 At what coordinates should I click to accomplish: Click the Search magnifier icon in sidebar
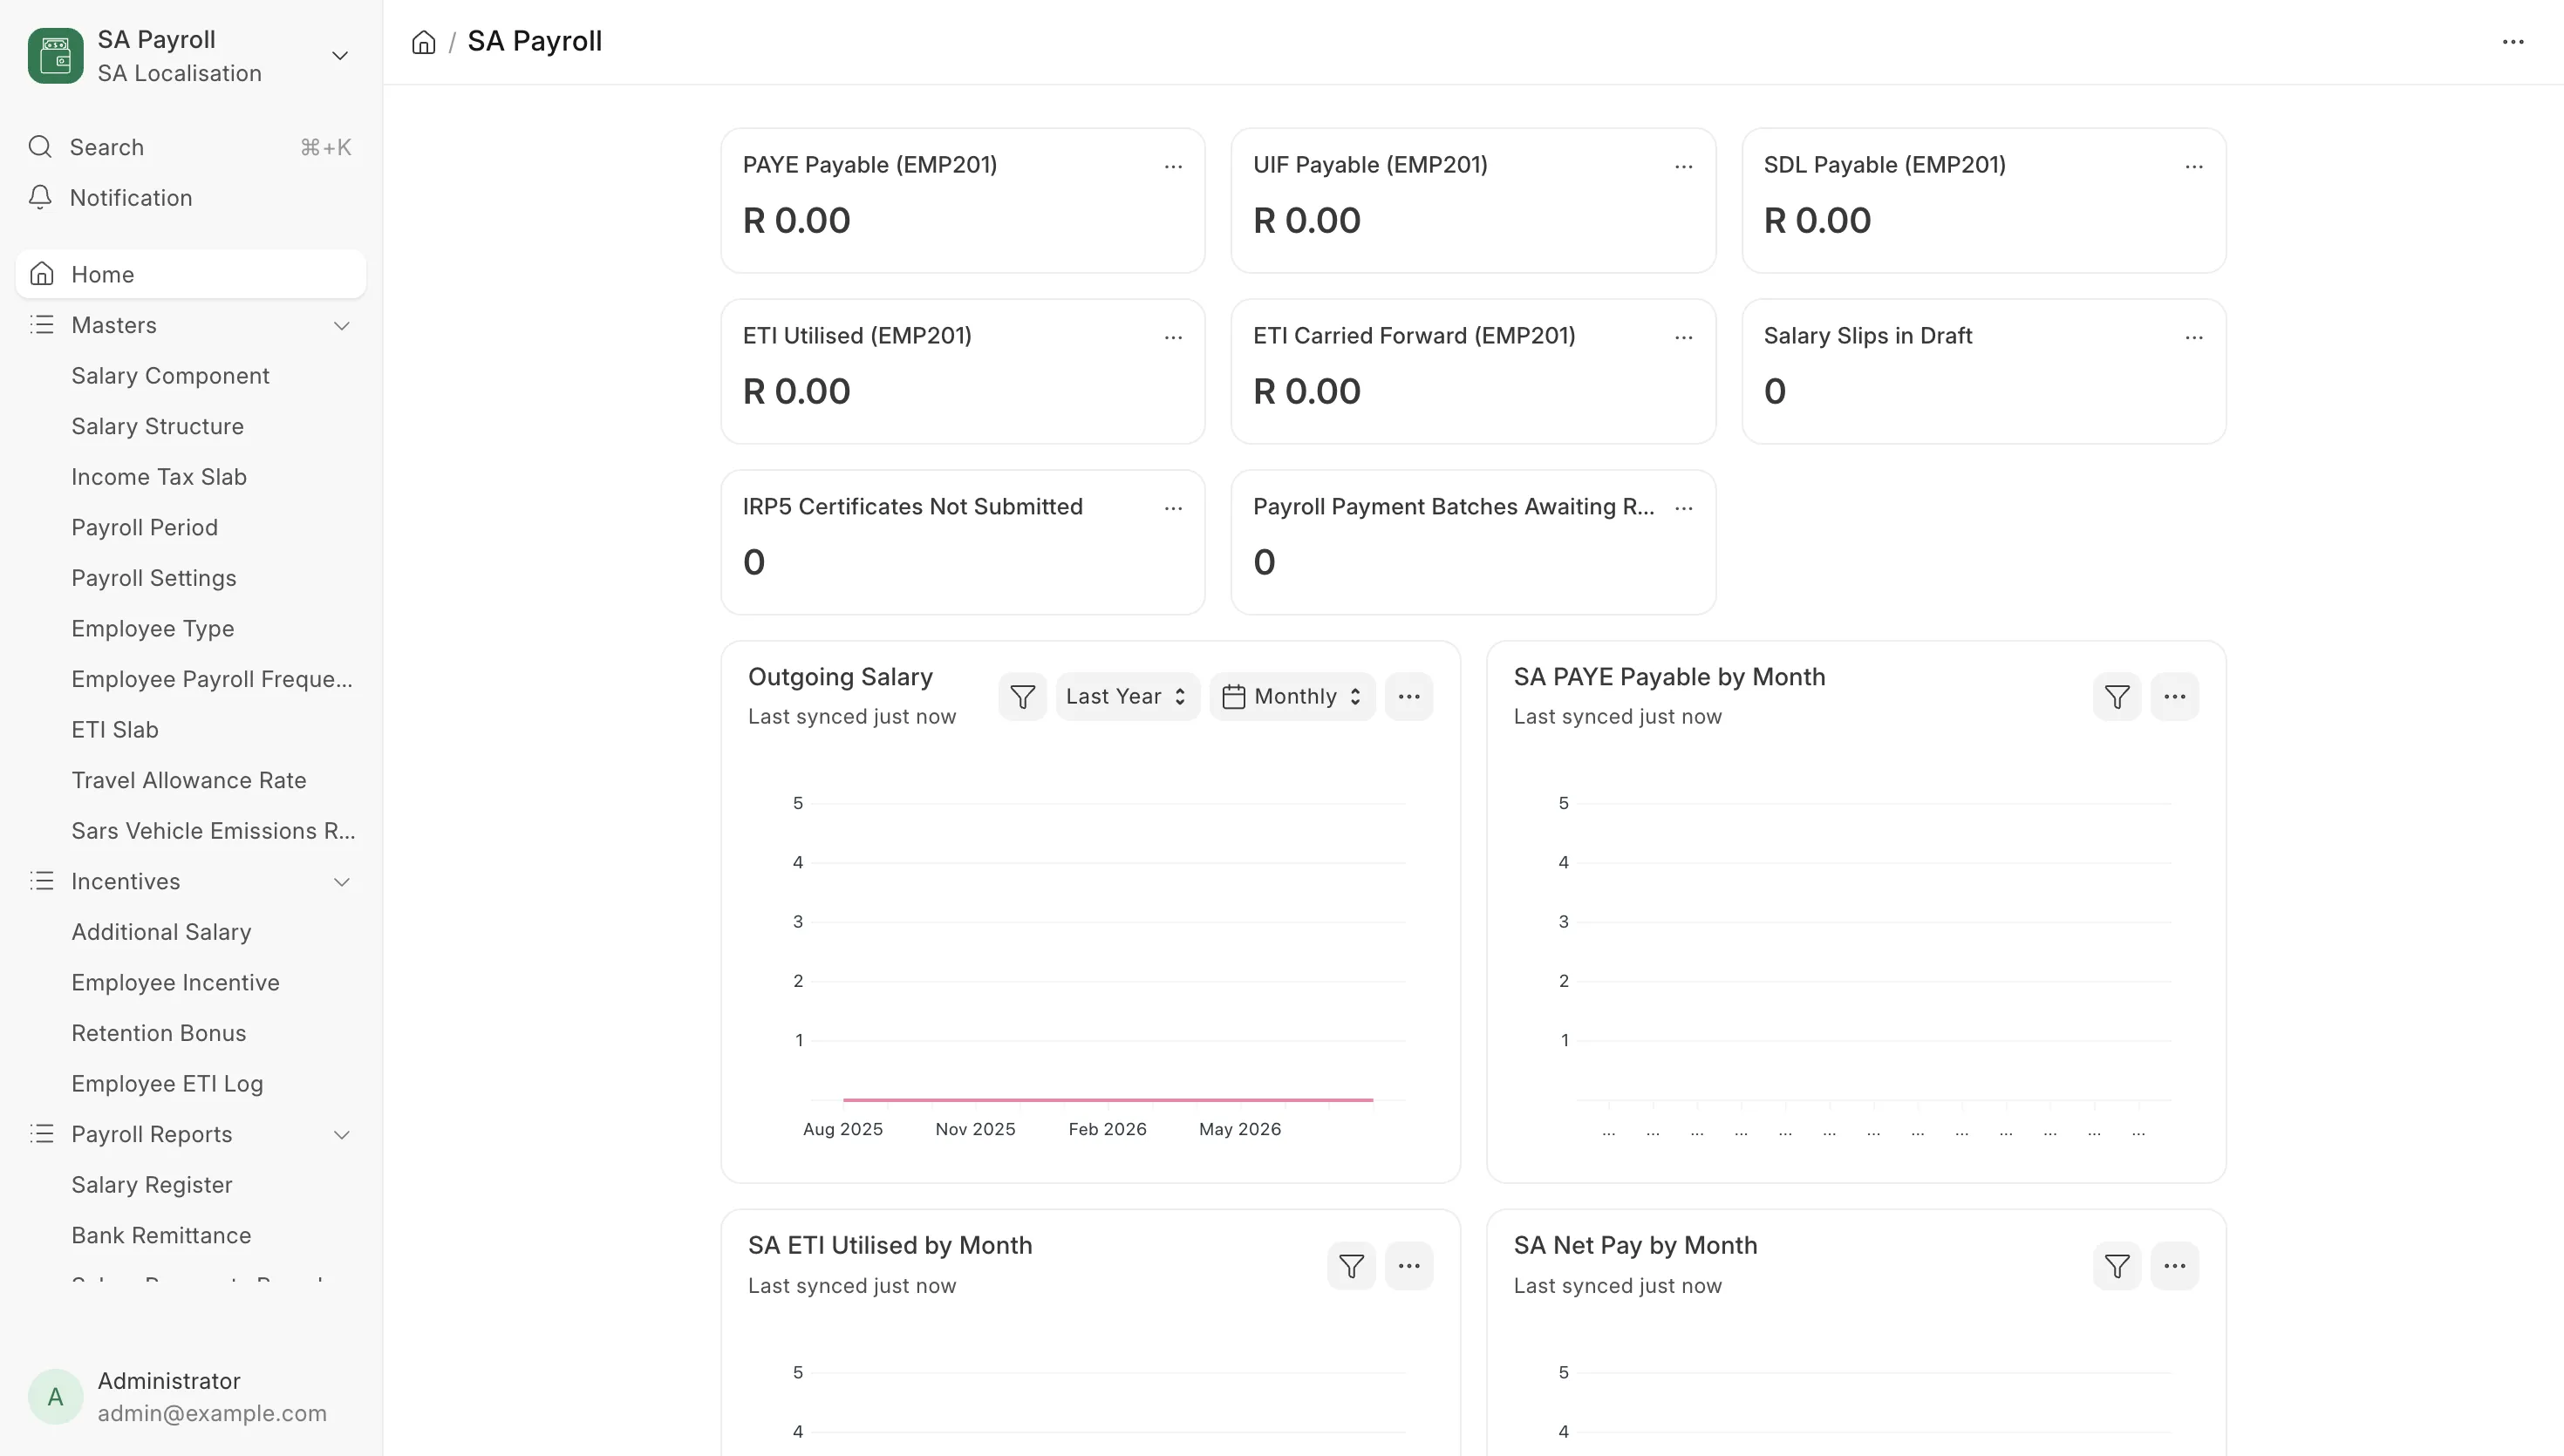[40, 147]
